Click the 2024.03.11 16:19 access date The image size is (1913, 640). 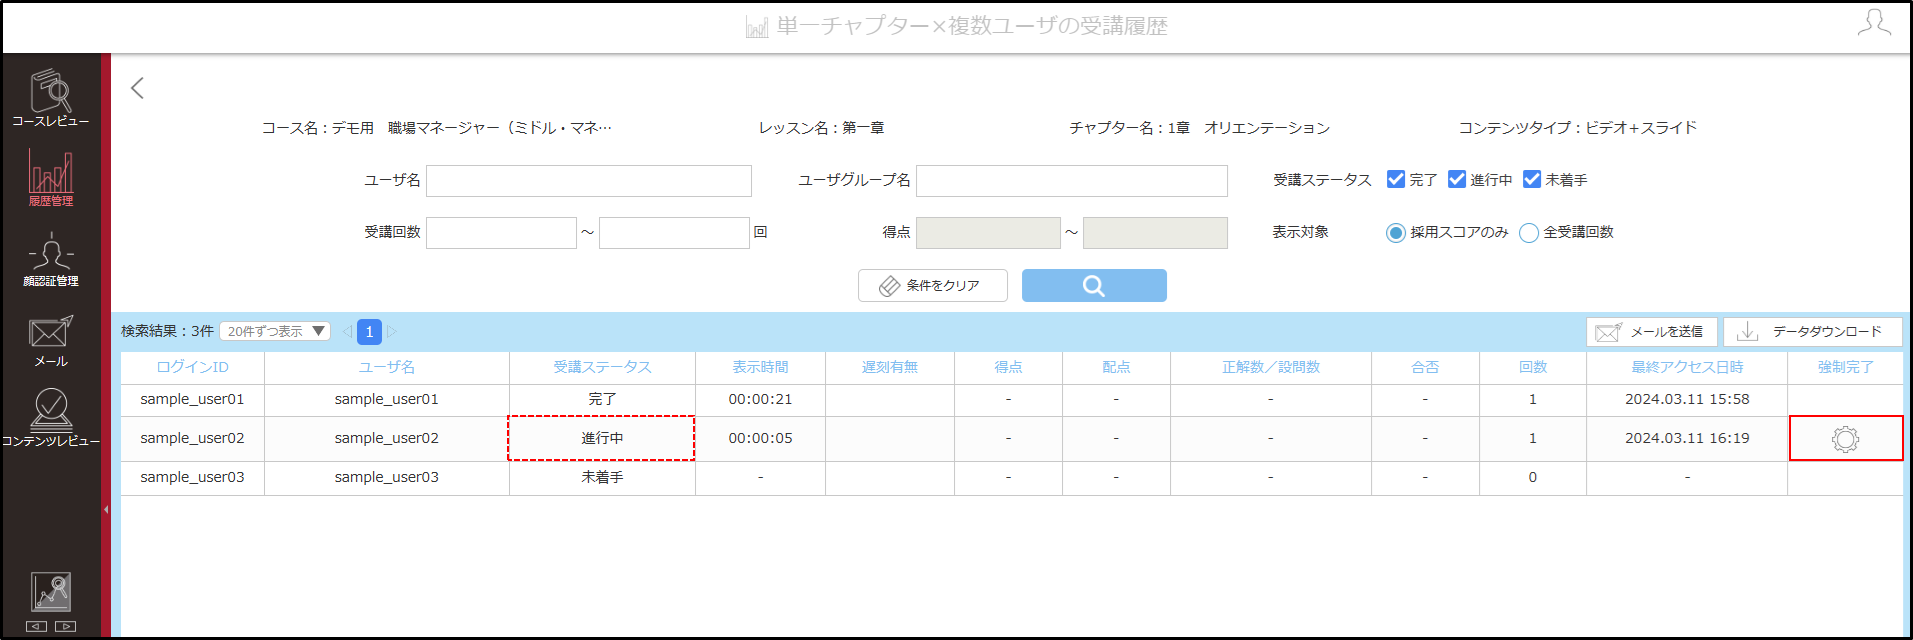coord(1687,438)
